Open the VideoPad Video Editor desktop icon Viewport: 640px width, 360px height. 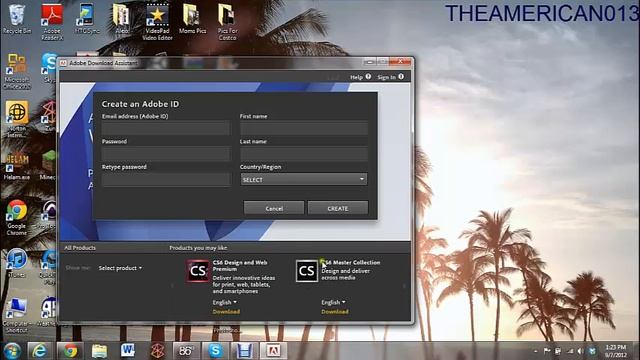[158, 21]
